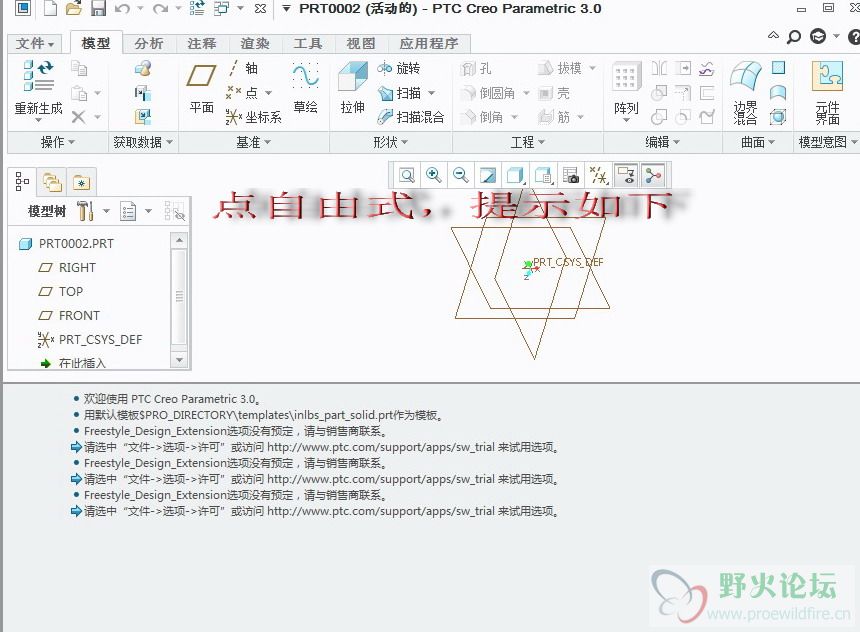Switch to the Tools (工具) tab
Image resolution: width=860 pixels, height=632 pixels.
pyautogui.click(x=307, y=43)
